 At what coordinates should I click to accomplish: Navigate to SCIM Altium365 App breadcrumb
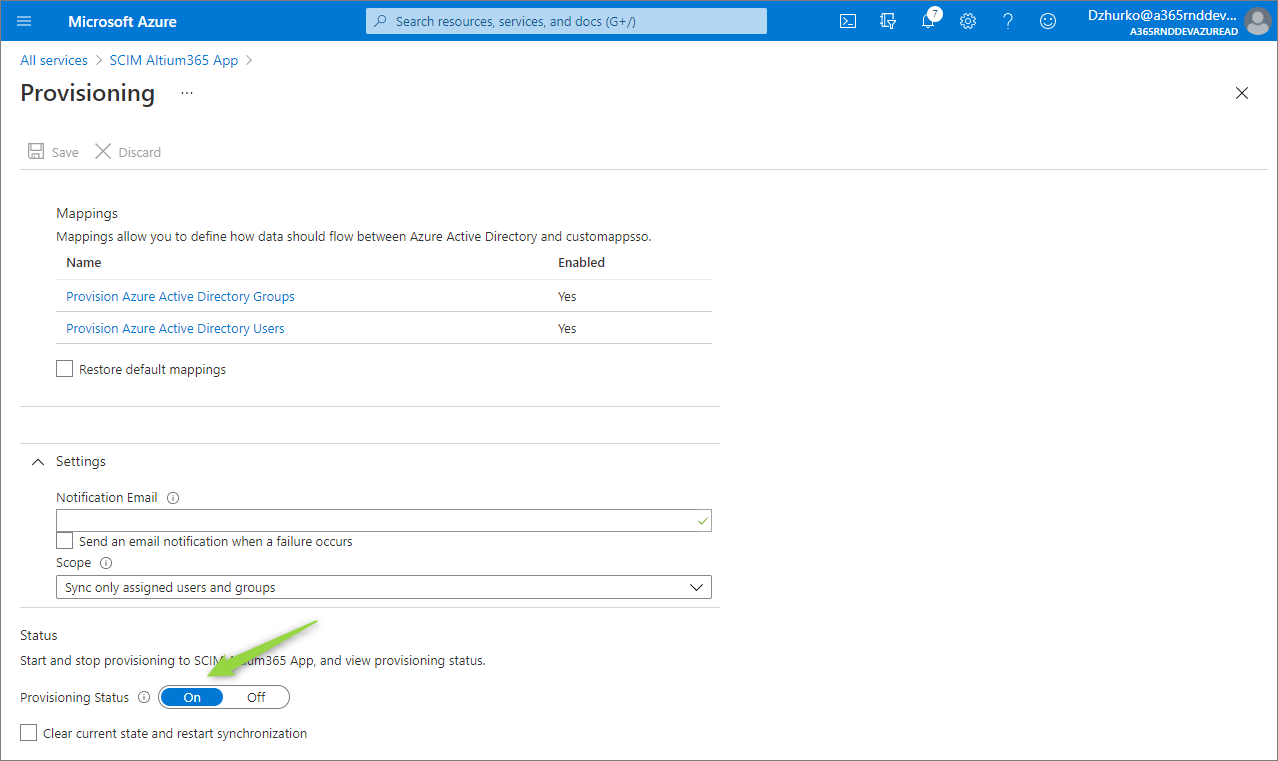174,60
